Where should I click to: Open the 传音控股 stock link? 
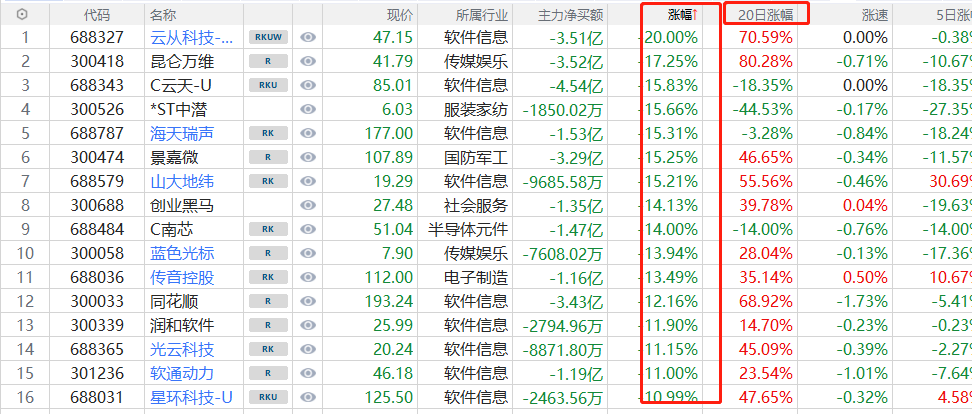tap(182, 277)
